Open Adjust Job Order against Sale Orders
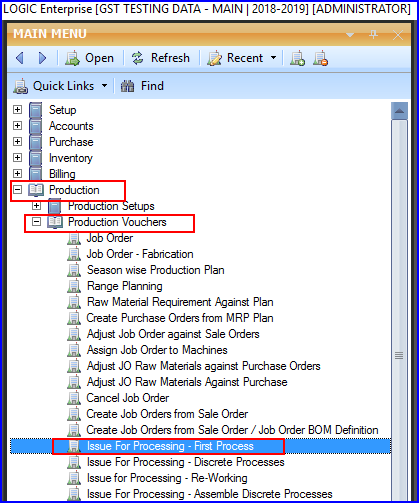Screen dimensions: 419x503 (x=173, y=334)
